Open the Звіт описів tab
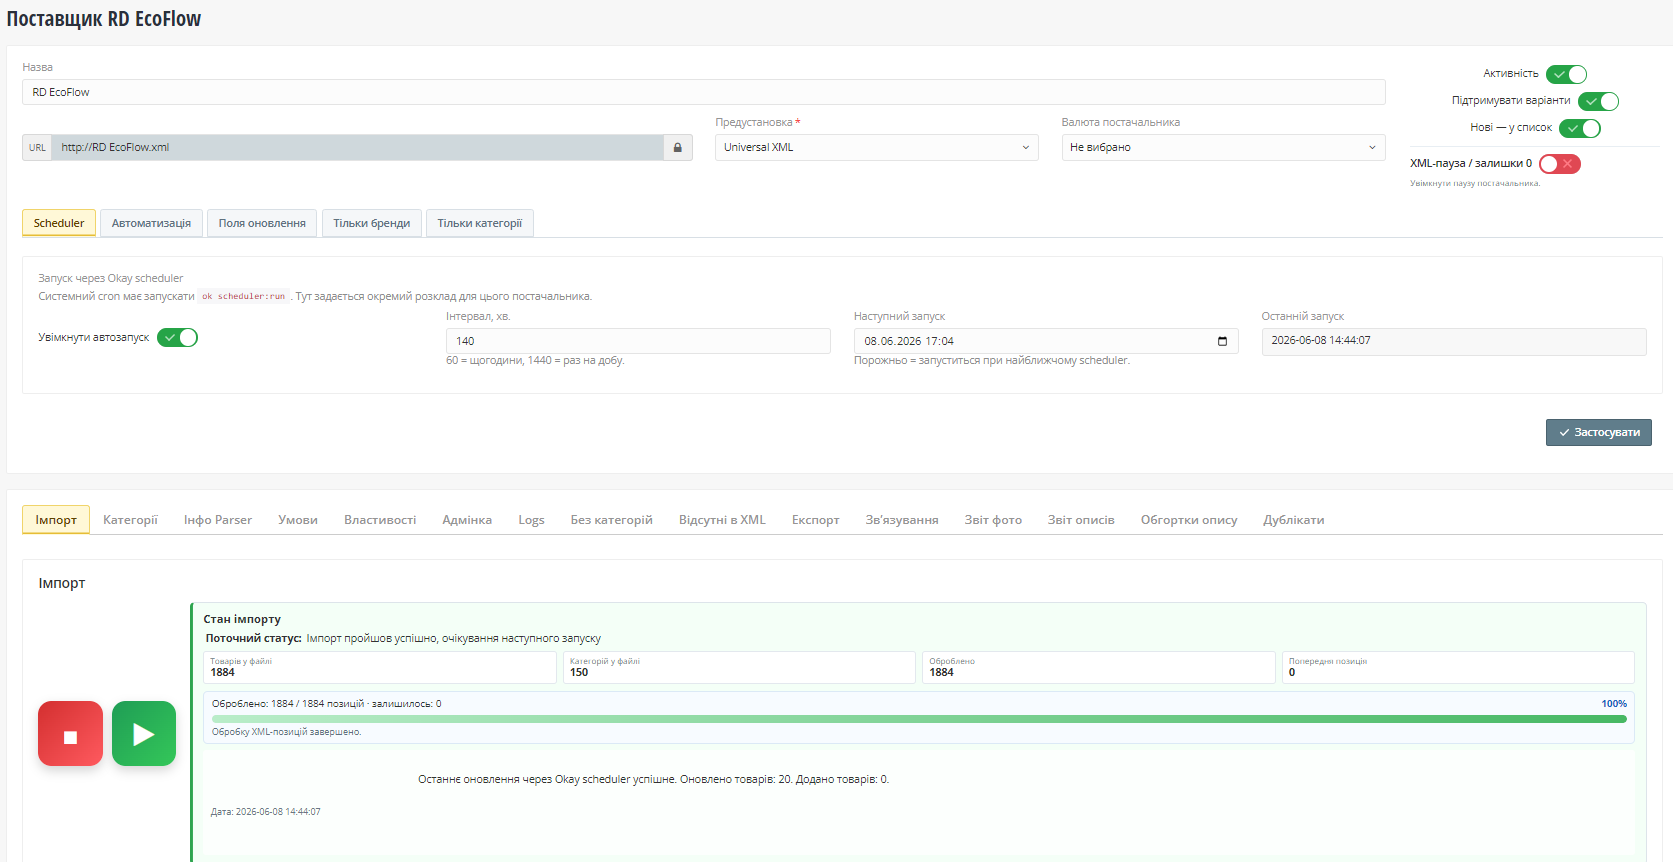 tap(1081, 520)
